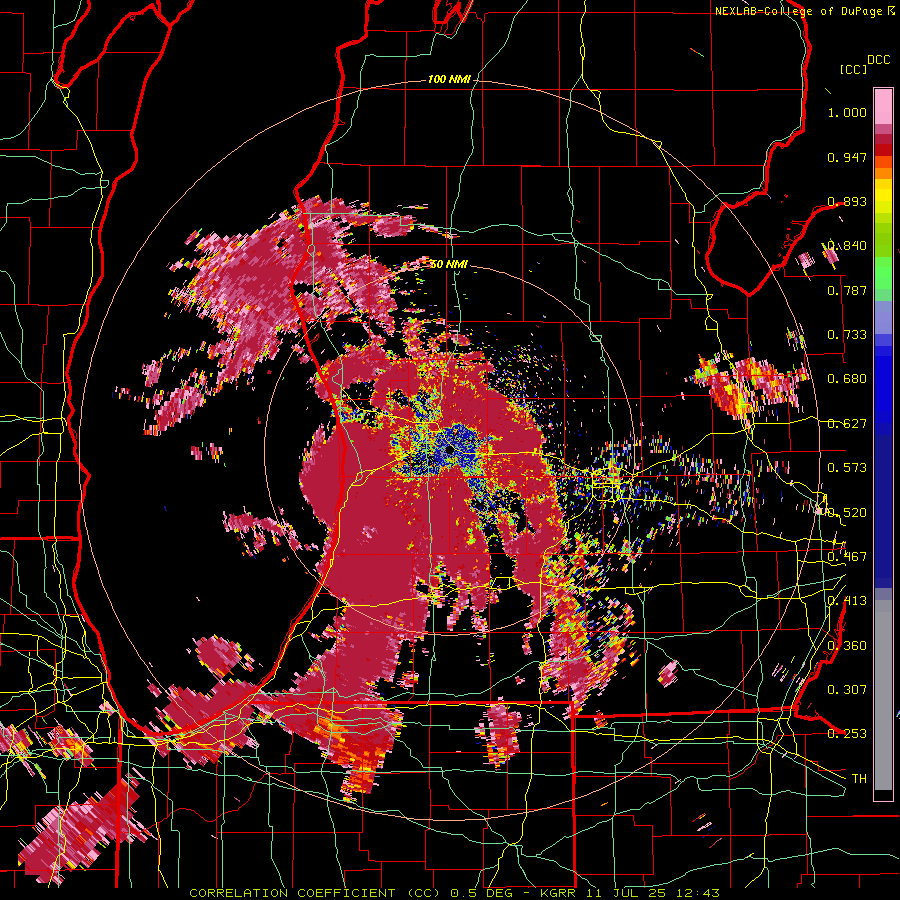The image size is (900, 900).
Task: Click the [CC] legend unit label
Action: pos(854,69)
